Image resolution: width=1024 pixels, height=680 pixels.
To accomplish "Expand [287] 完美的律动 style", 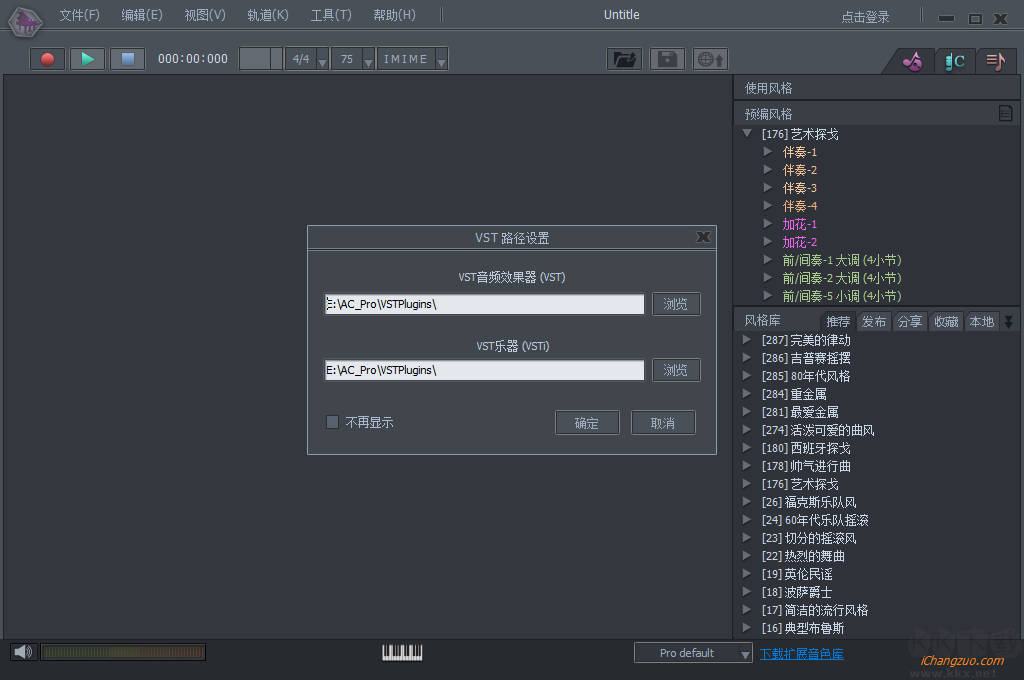I will tap(747, 340).
